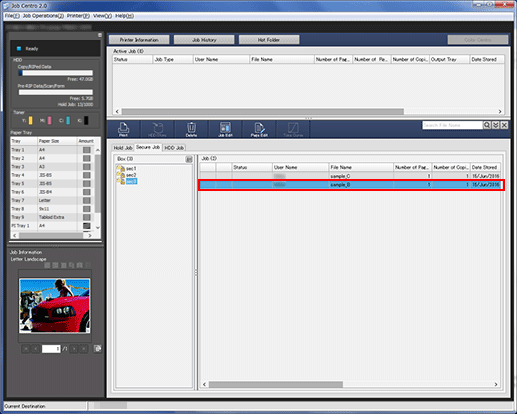Click the box list refresh icon
This screenshot has height=414, width=517.
click(189, 159)
